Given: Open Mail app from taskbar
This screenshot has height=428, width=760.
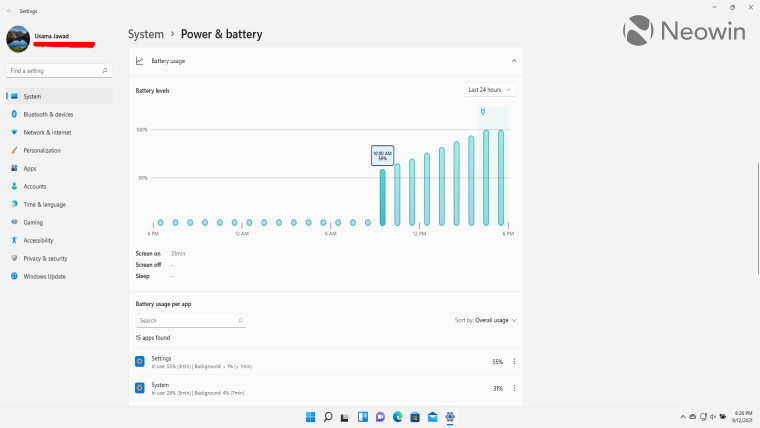Looking at the screenshot, I should click(432, 417).
